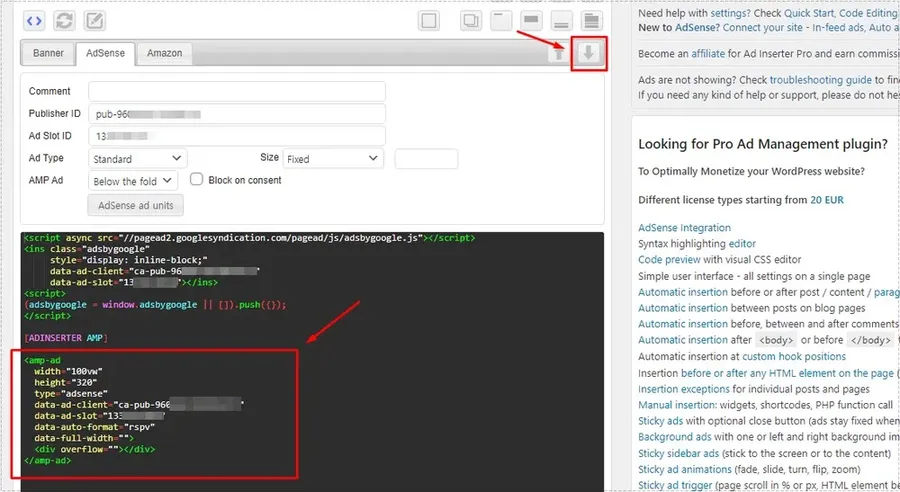The image size is (900, 492).
Task: Open the AMP Ad Below the fold dropdown
Action: click(133, 181)
